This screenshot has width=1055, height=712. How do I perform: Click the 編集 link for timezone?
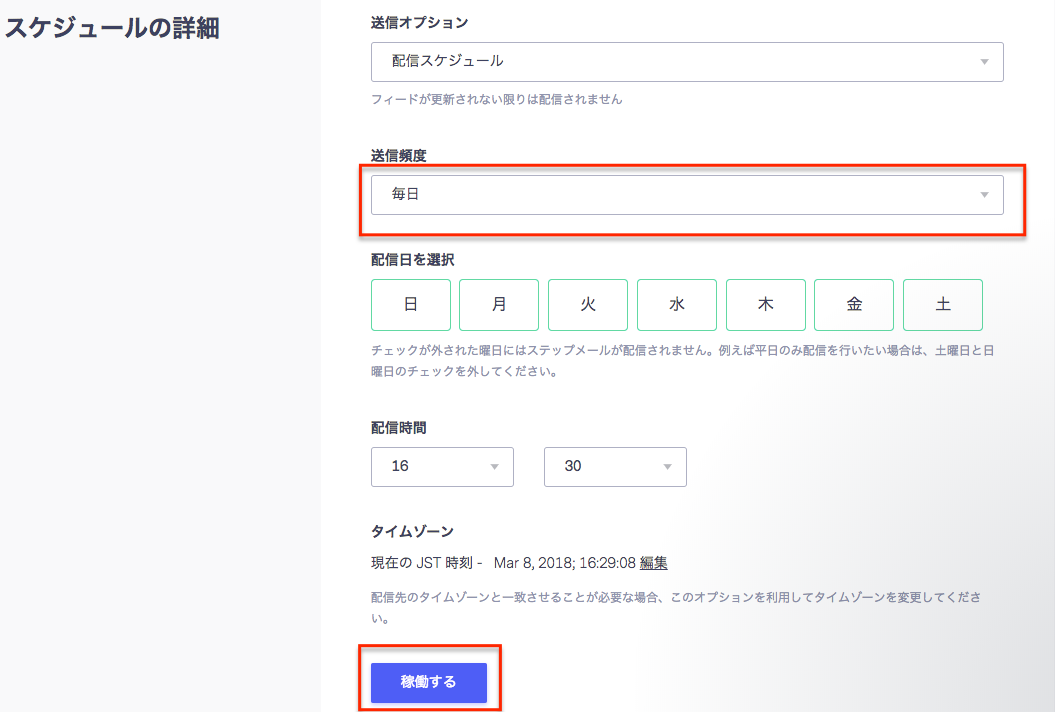coord(653,563)
